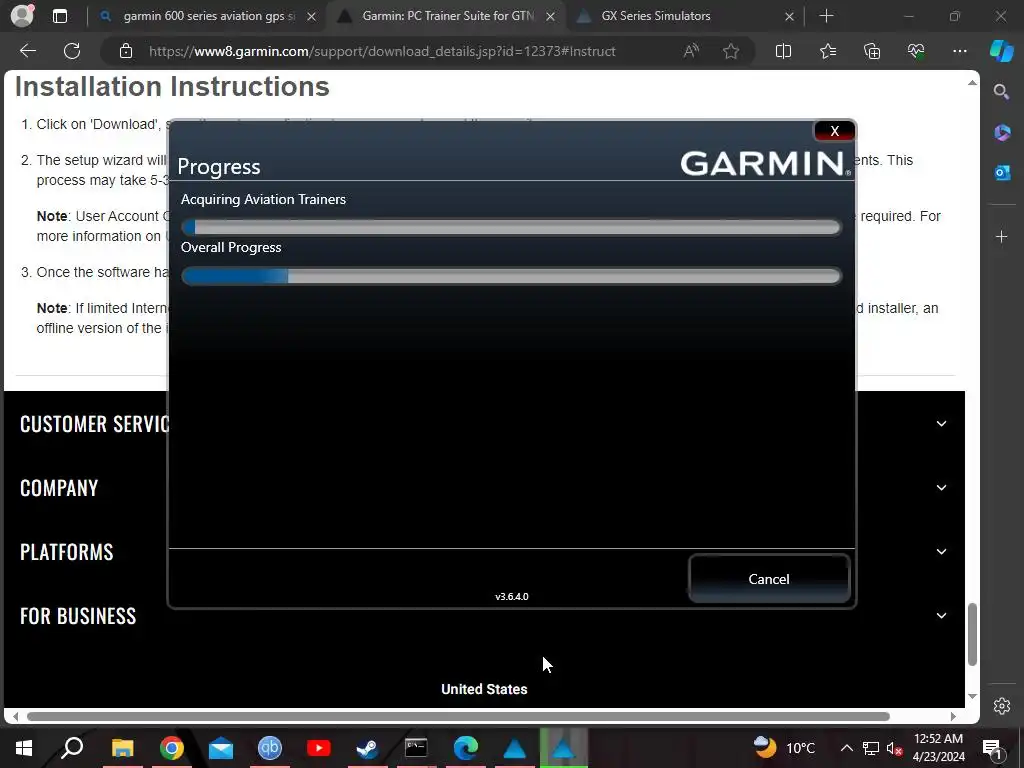The height and width of the screenshot is (768, 1024).
Task: Open Windows taskbar search
Action: coord(72,748)
